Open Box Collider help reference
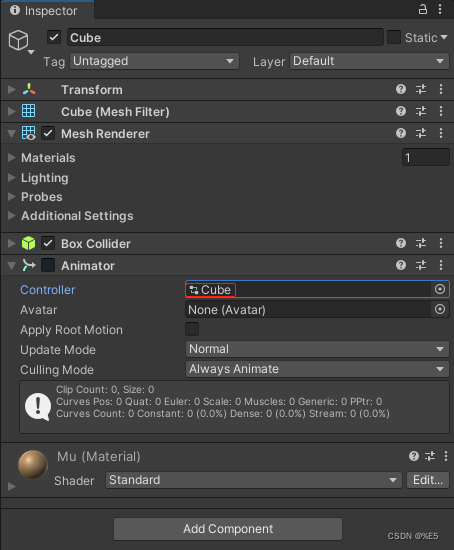This screenshot has height=550, width=454. click(x=401, y=243)
